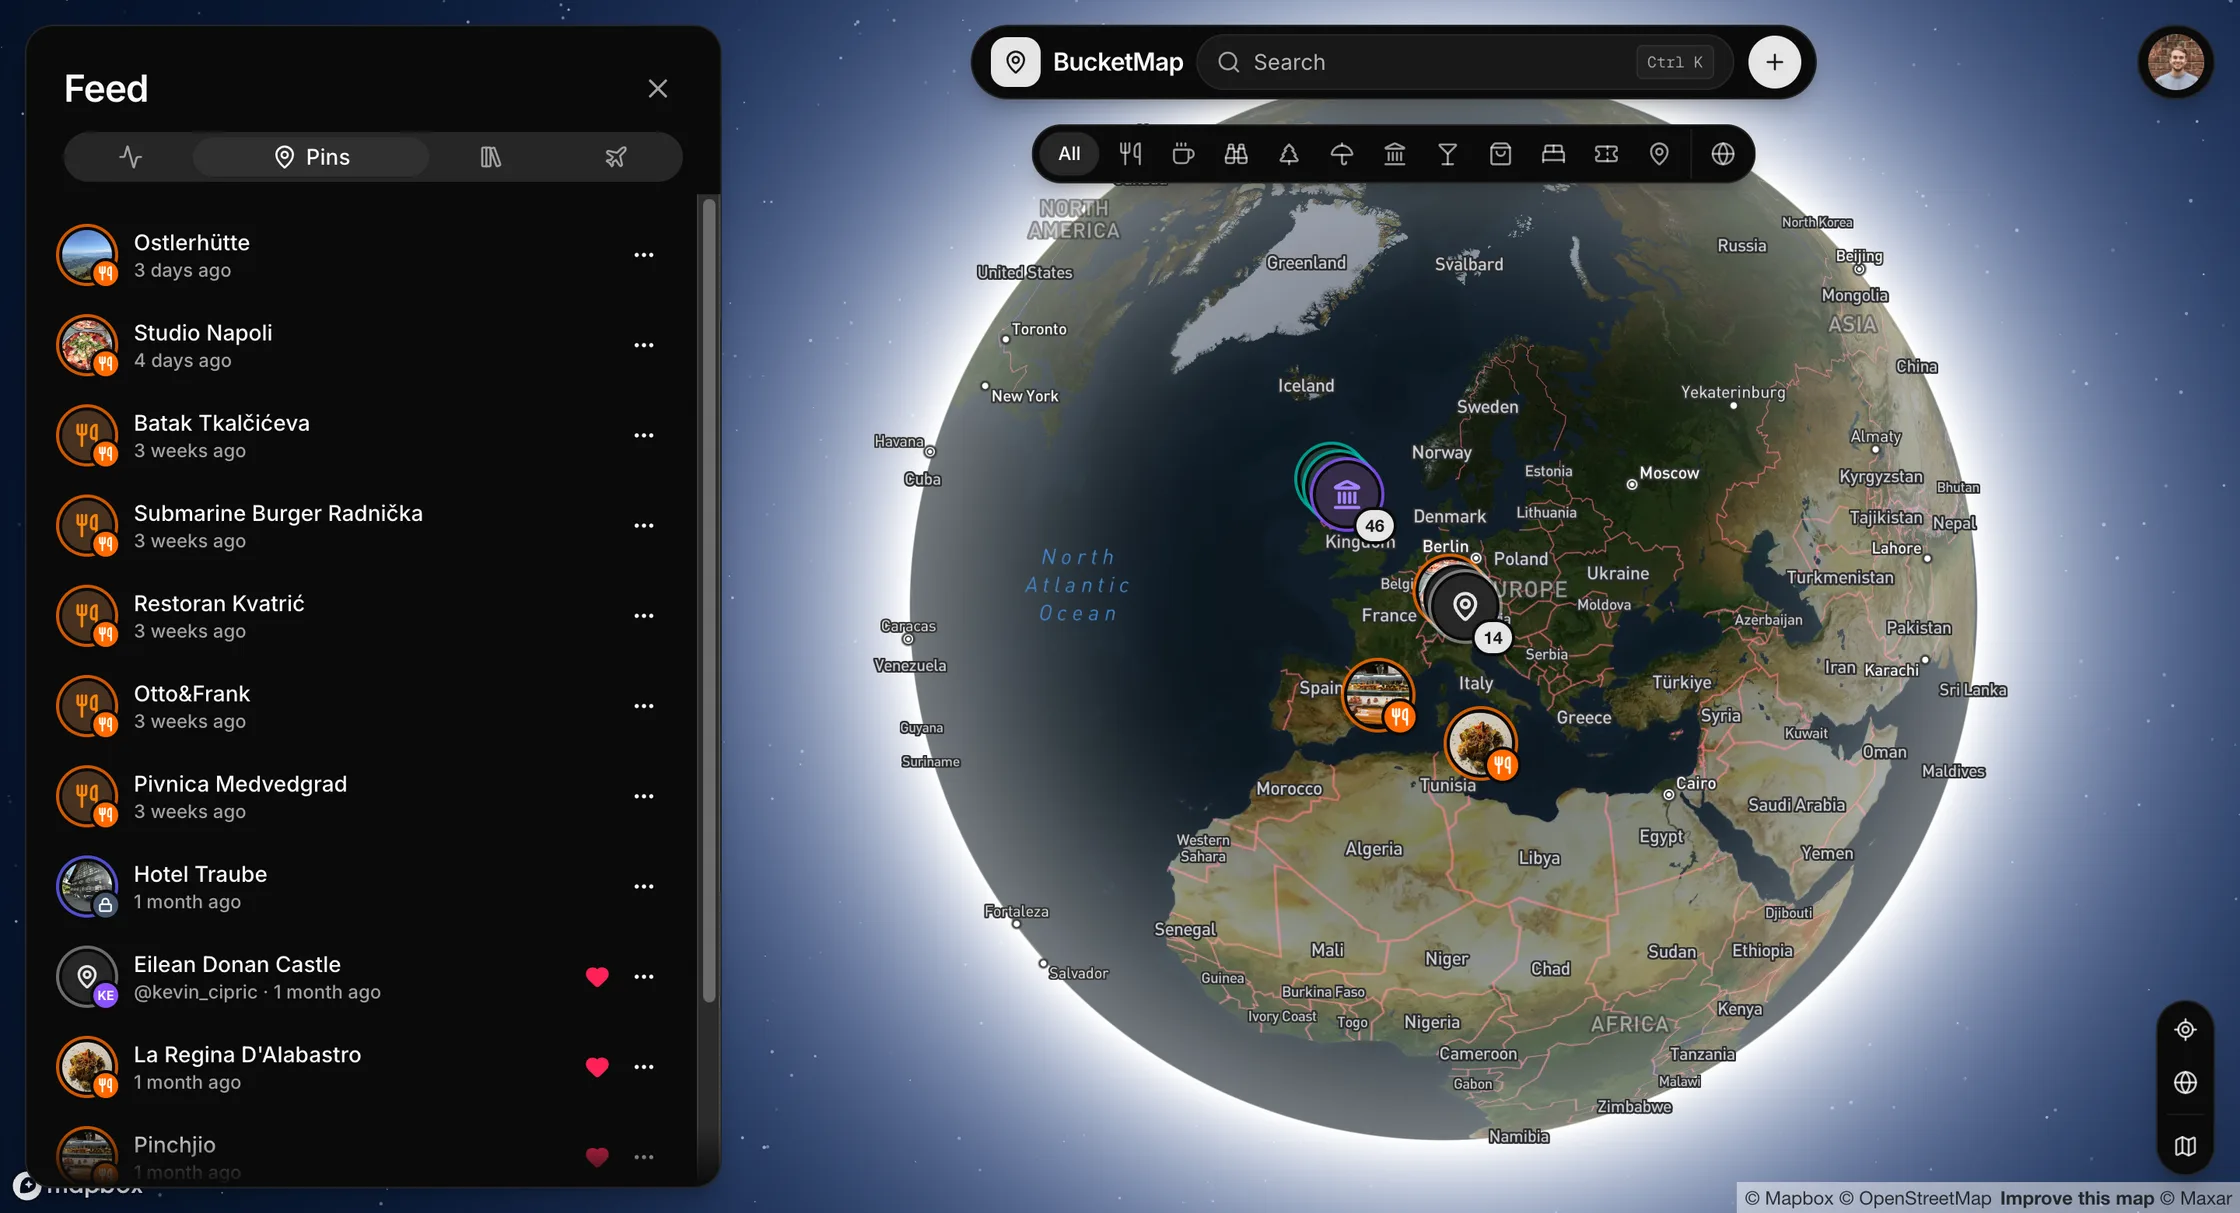2240x1213 pixels.
Task: Open options menu for Restoran Kvatrić
Action: click(643, 616)
